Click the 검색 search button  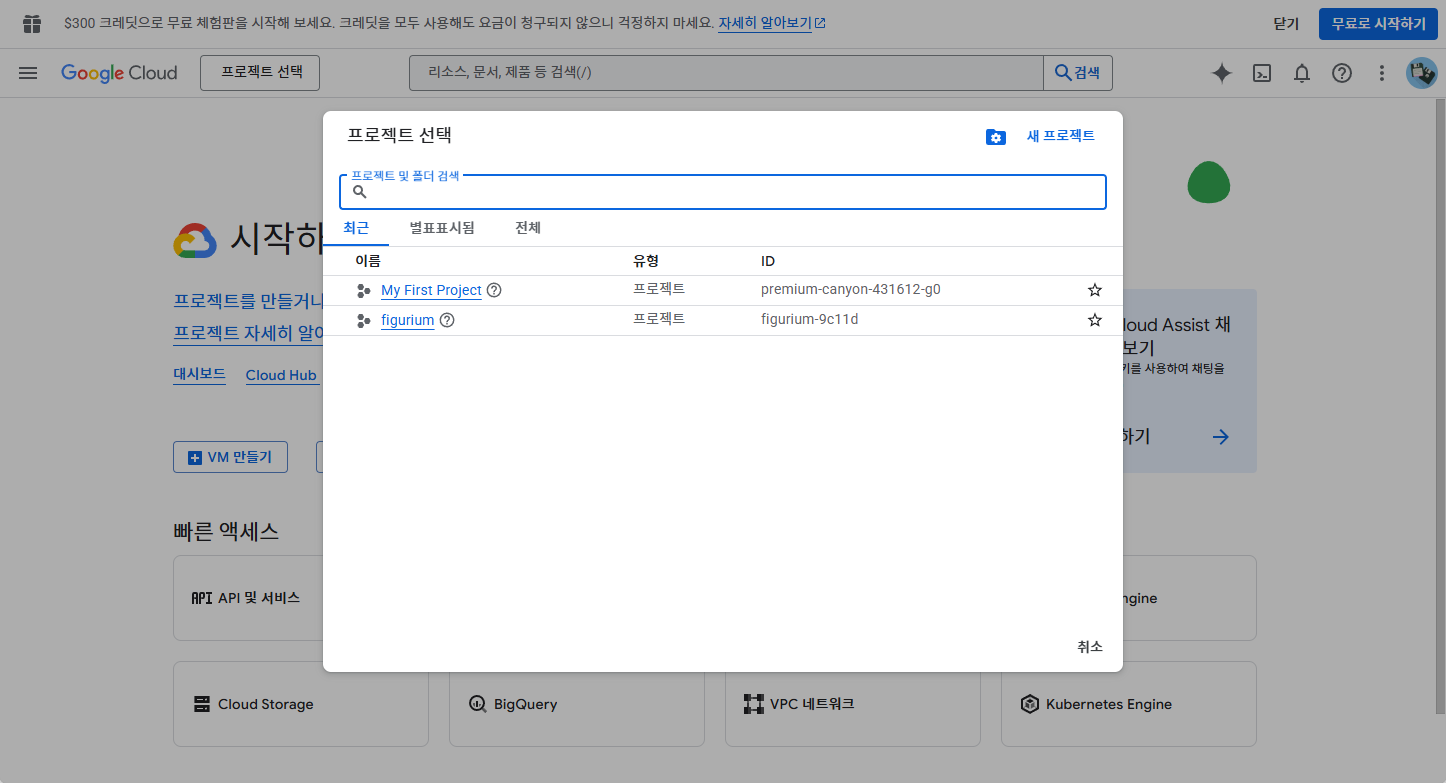[x=1078, y=73]
